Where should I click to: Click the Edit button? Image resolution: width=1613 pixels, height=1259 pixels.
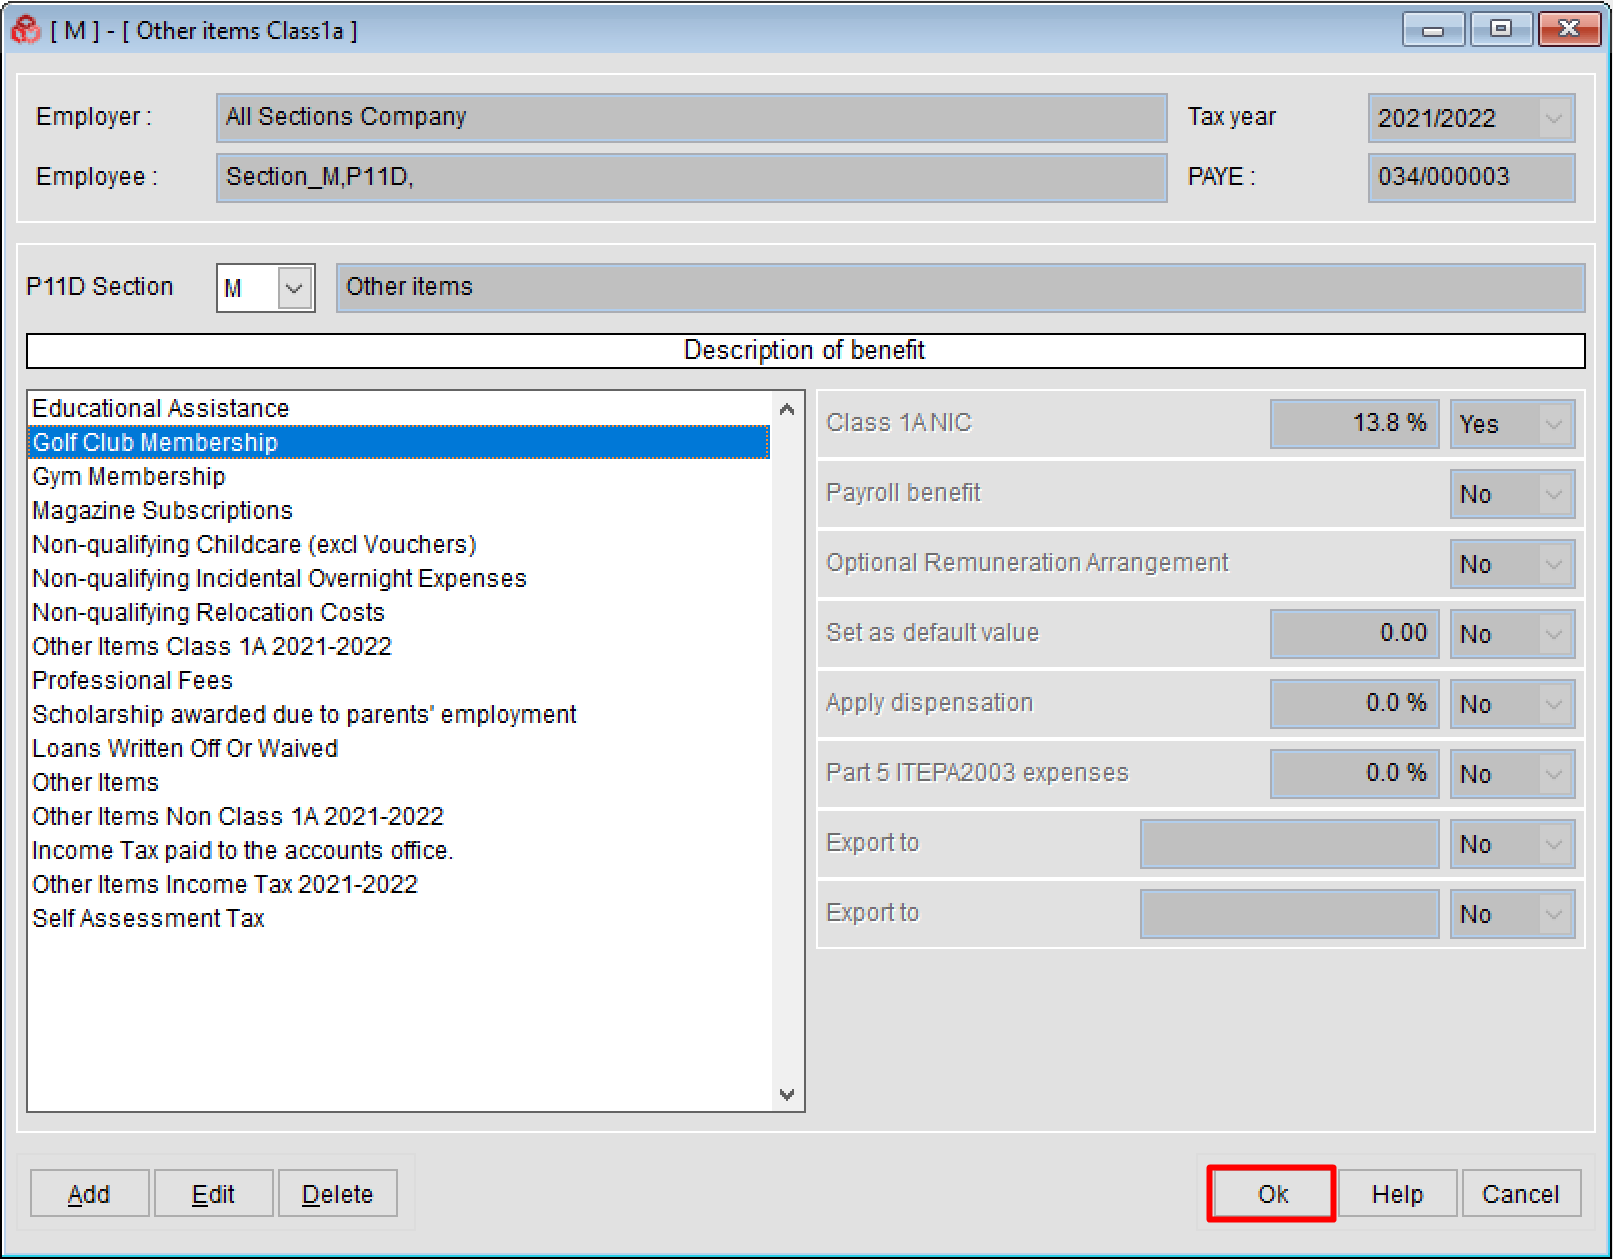(213, 1193)
